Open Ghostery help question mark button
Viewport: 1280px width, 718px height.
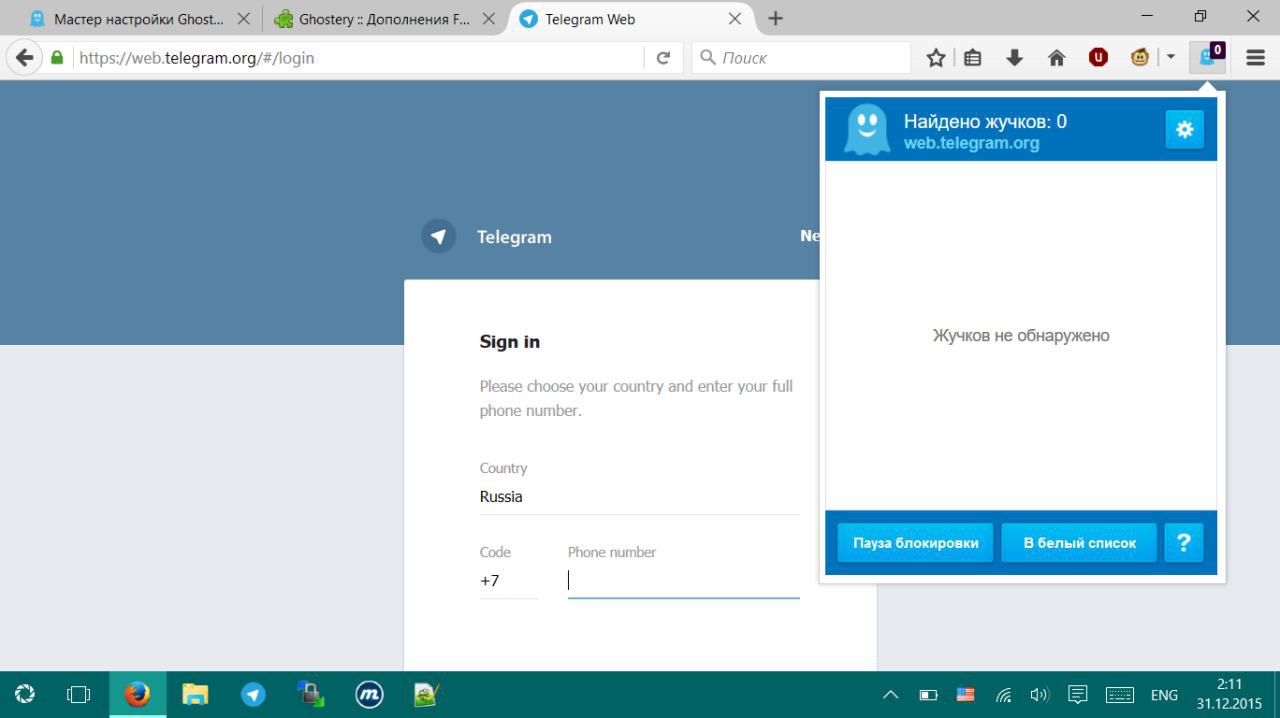pos(1184,543)
